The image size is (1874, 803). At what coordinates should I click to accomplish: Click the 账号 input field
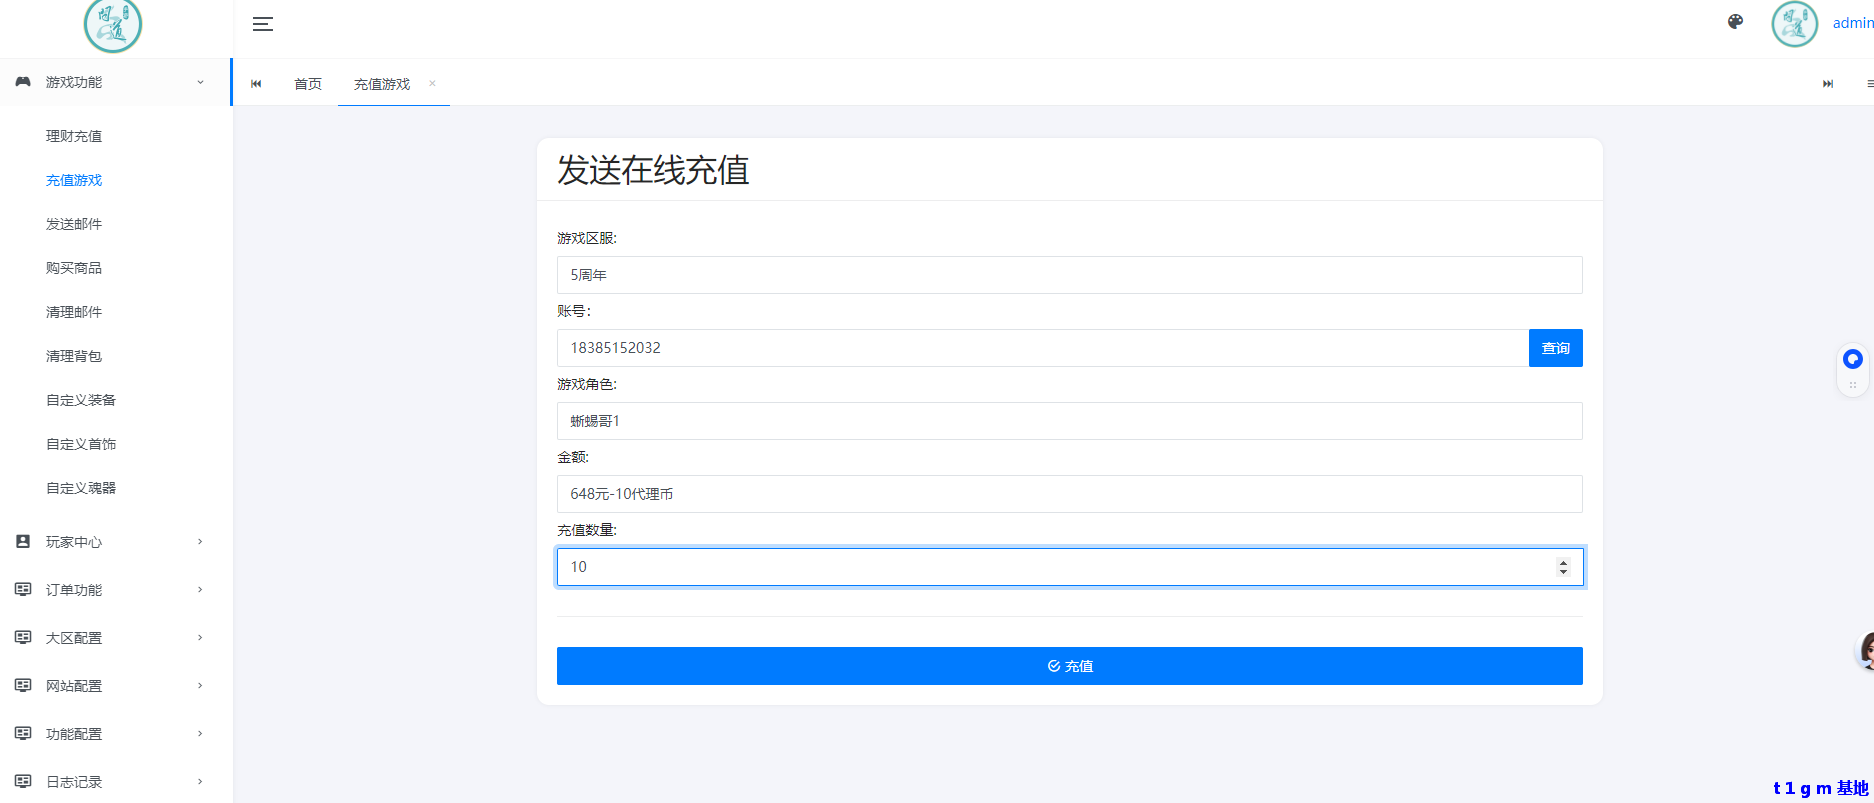pyautogui.click(x=1041, y=348)
